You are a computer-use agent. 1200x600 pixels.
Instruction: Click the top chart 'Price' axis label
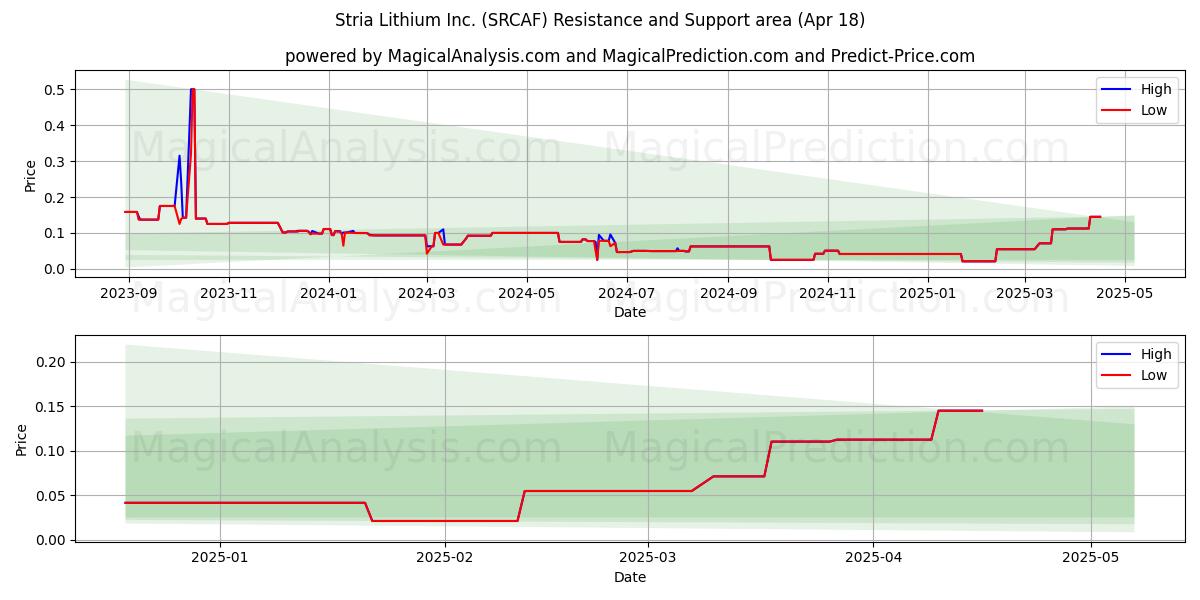click(31, 176)
